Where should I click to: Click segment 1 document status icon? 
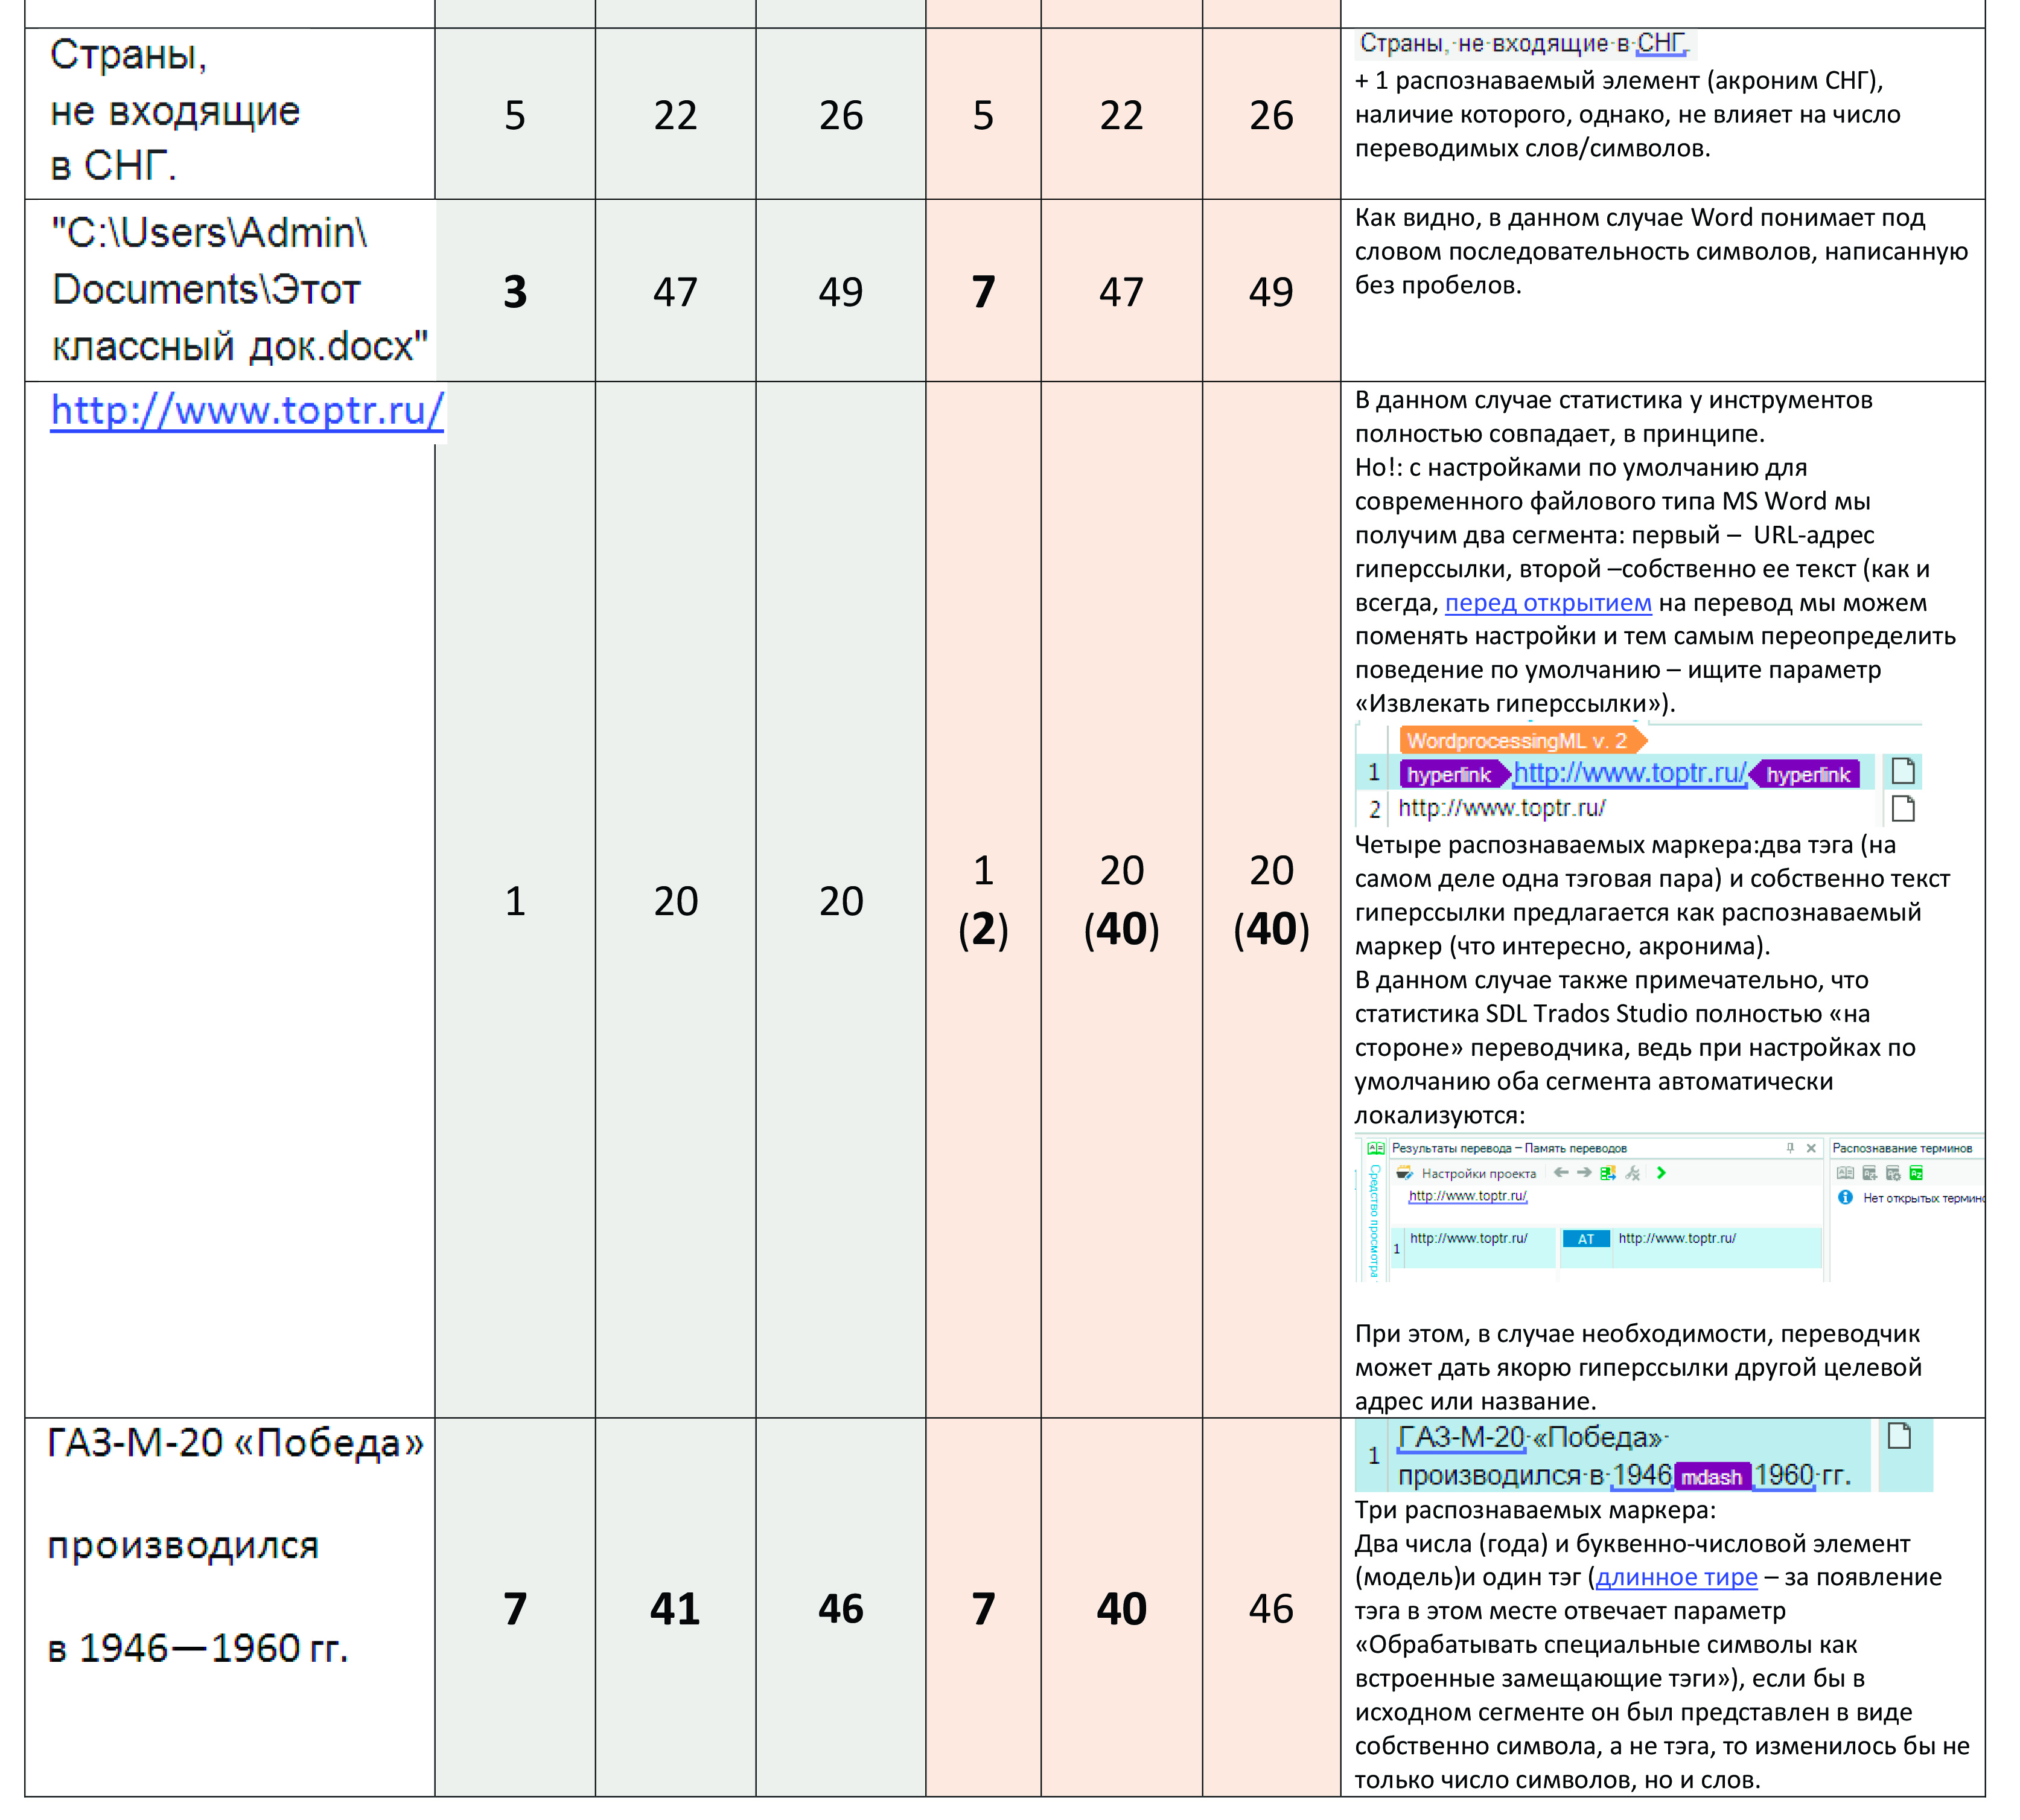point(1903,771)
